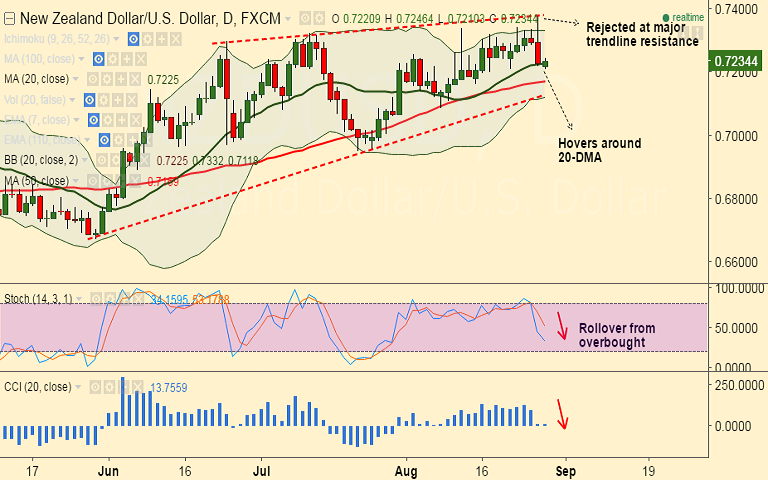
Task: Open MA (100, close) settings gear
Action: pyautogui.click(x=113, y=60)
